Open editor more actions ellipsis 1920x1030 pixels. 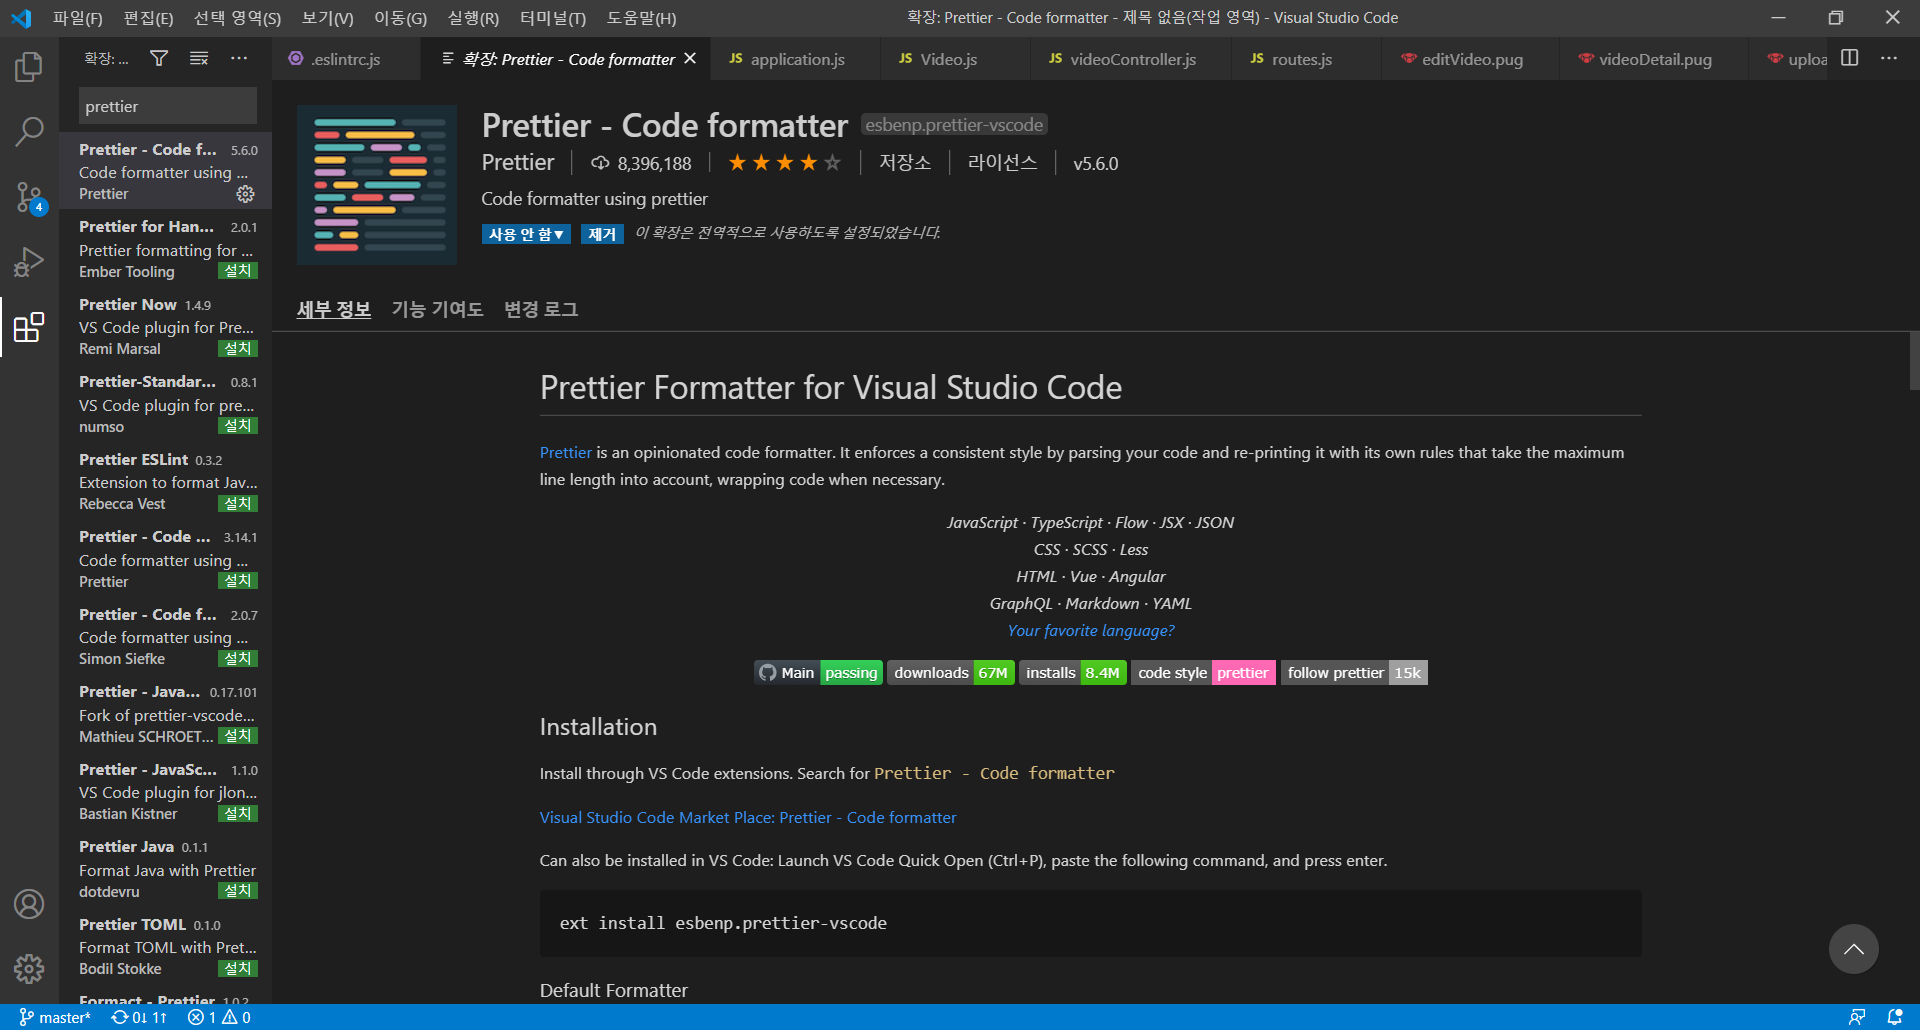pyautogui.click(x=1889, y=58)
